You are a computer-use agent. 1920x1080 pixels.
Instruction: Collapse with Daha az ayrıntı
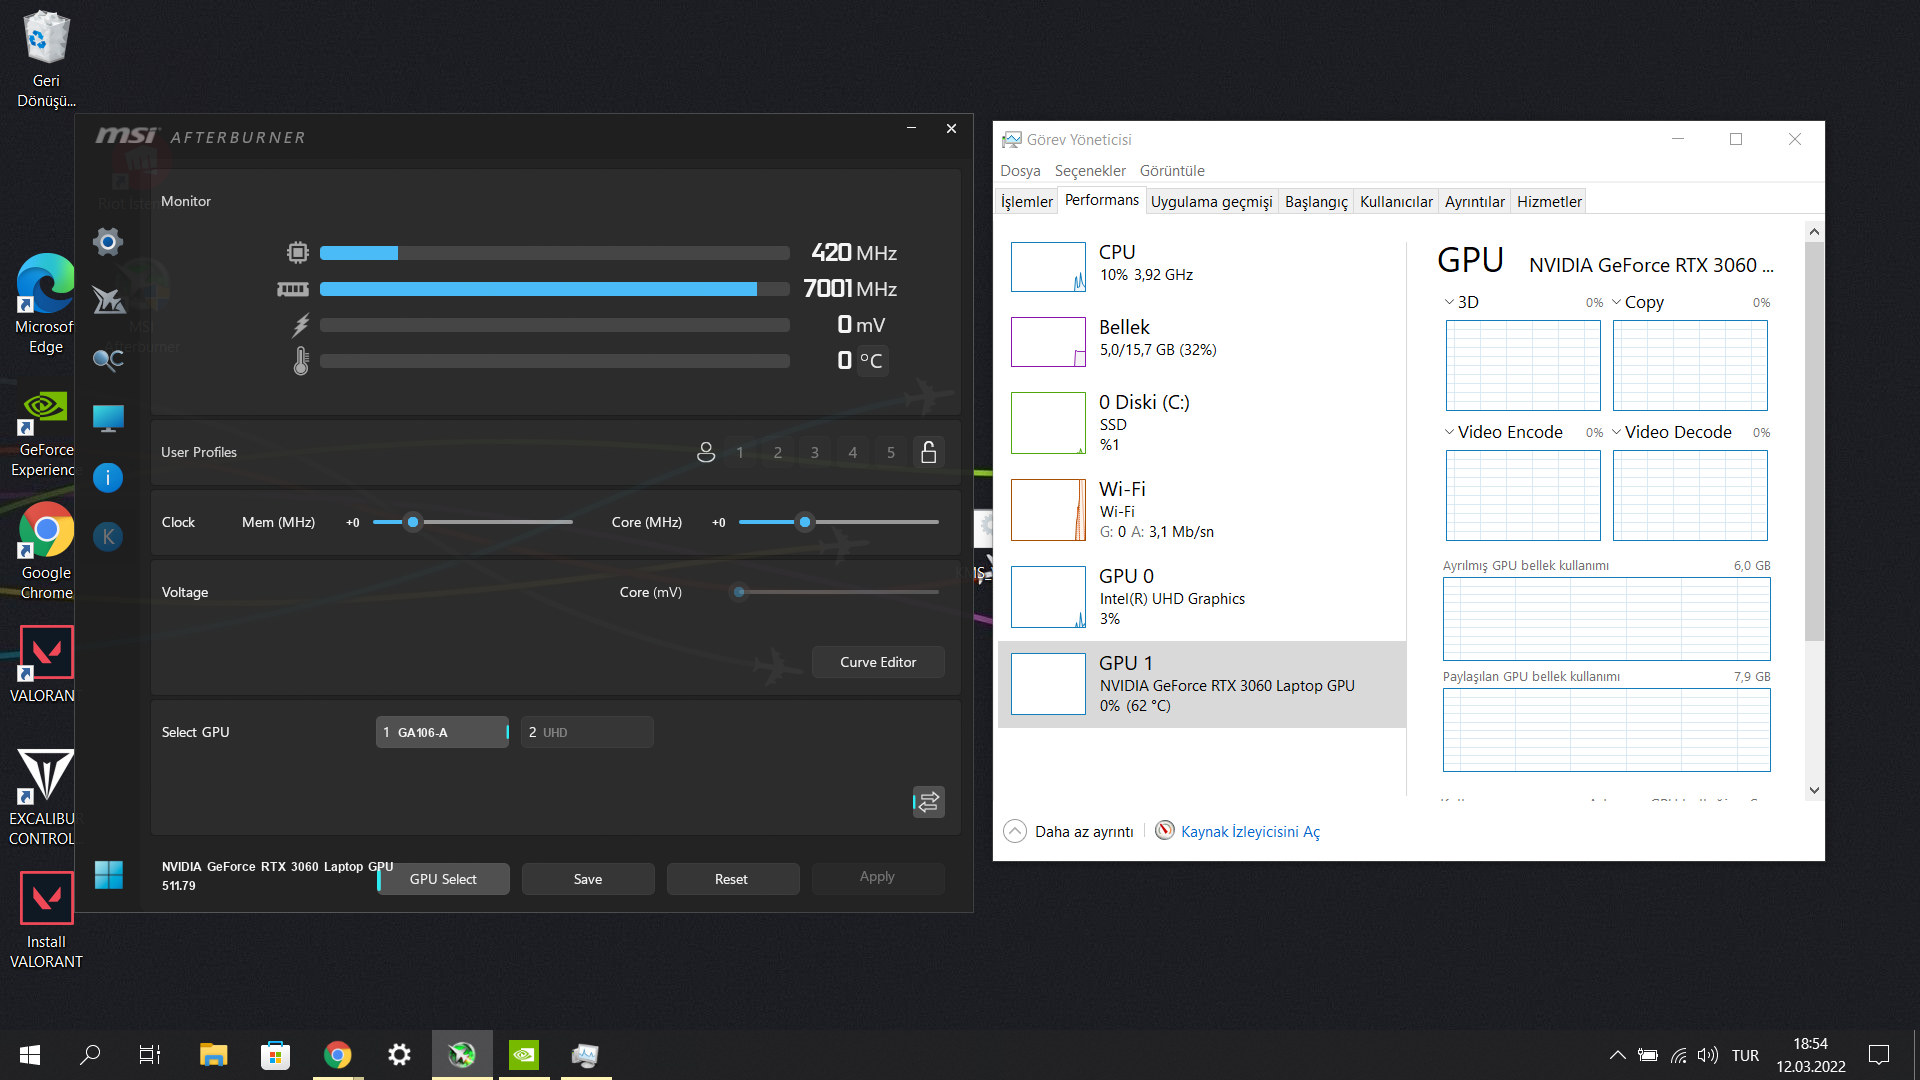coord(1069,831)
